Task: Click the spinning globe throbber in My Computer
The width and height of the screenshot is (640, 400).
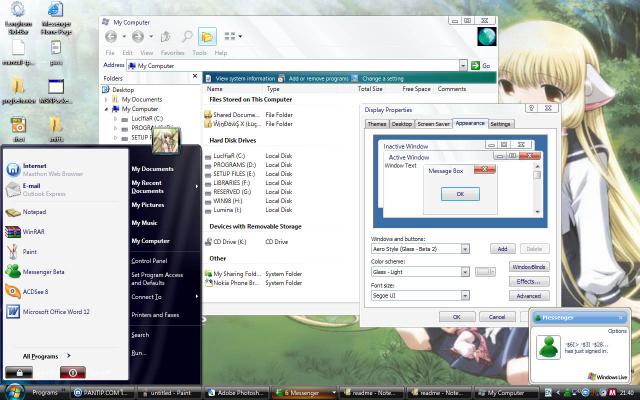Action: pos(487,36)
